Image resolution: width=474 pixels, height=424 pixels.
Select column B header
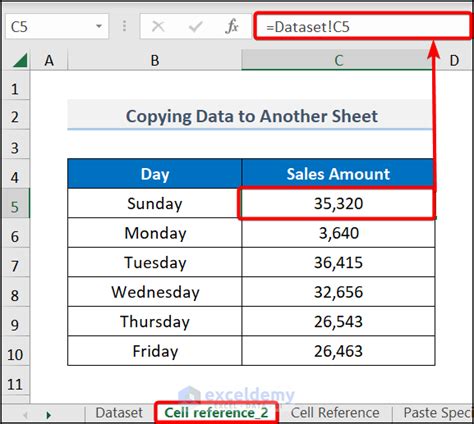click(x=155, y=61)
